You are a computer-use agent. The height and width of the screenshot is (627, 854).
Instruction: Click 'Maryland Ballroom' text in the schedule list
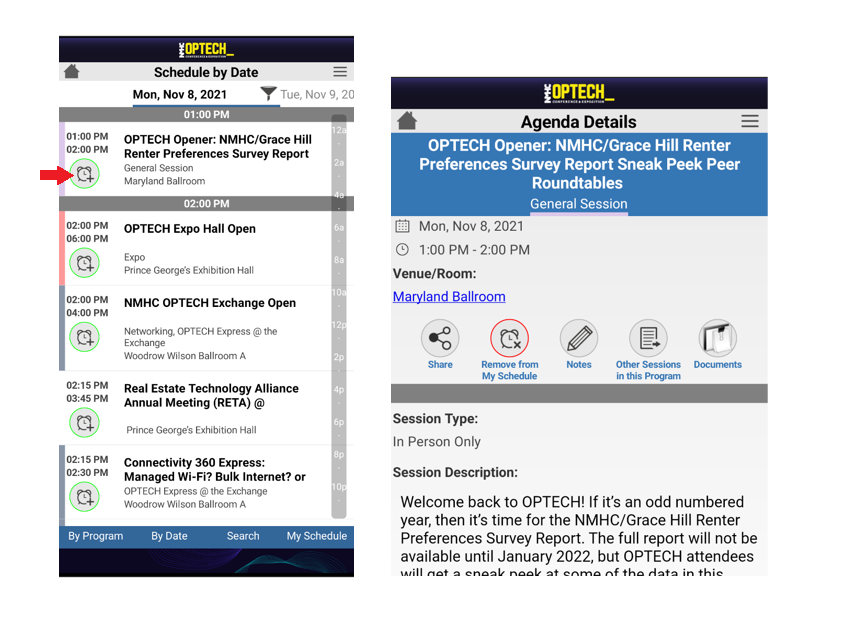pyautogui.click(x=164, y=181)
